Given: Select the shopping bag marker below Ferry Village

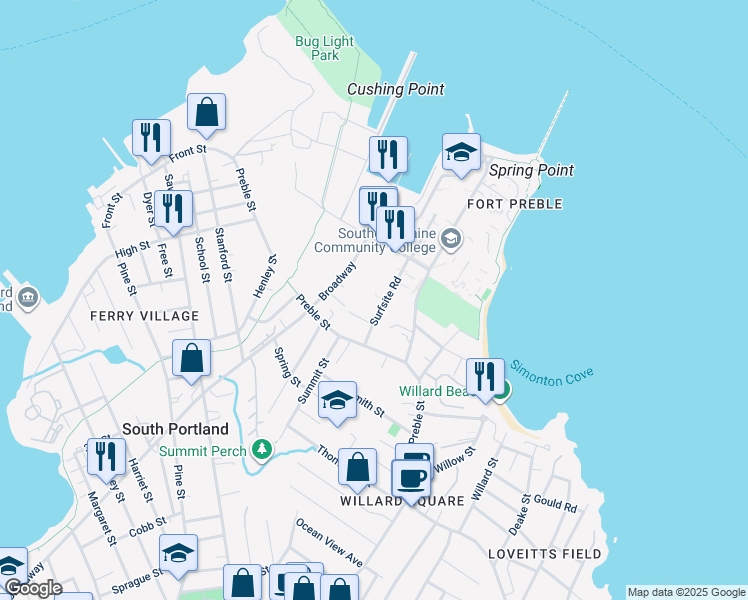Looking at the screenshot, I should [191, 359].
